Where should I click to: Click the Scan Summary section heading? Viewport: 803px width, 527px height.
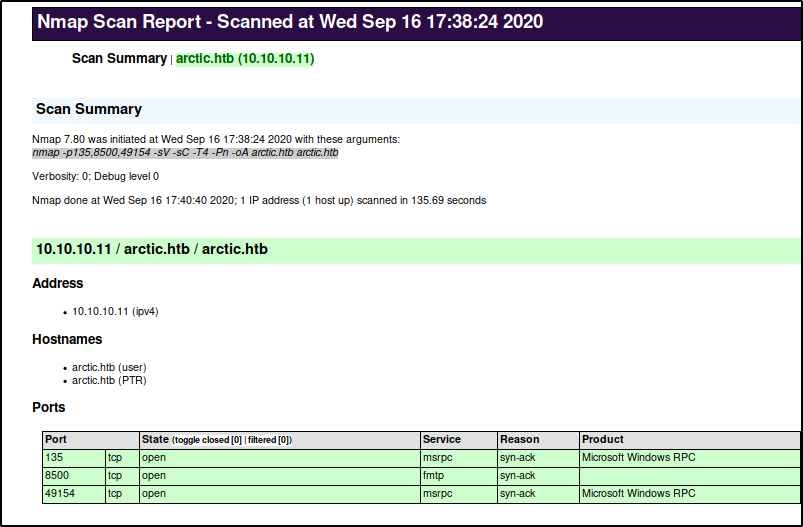click(x=89, y=109)
